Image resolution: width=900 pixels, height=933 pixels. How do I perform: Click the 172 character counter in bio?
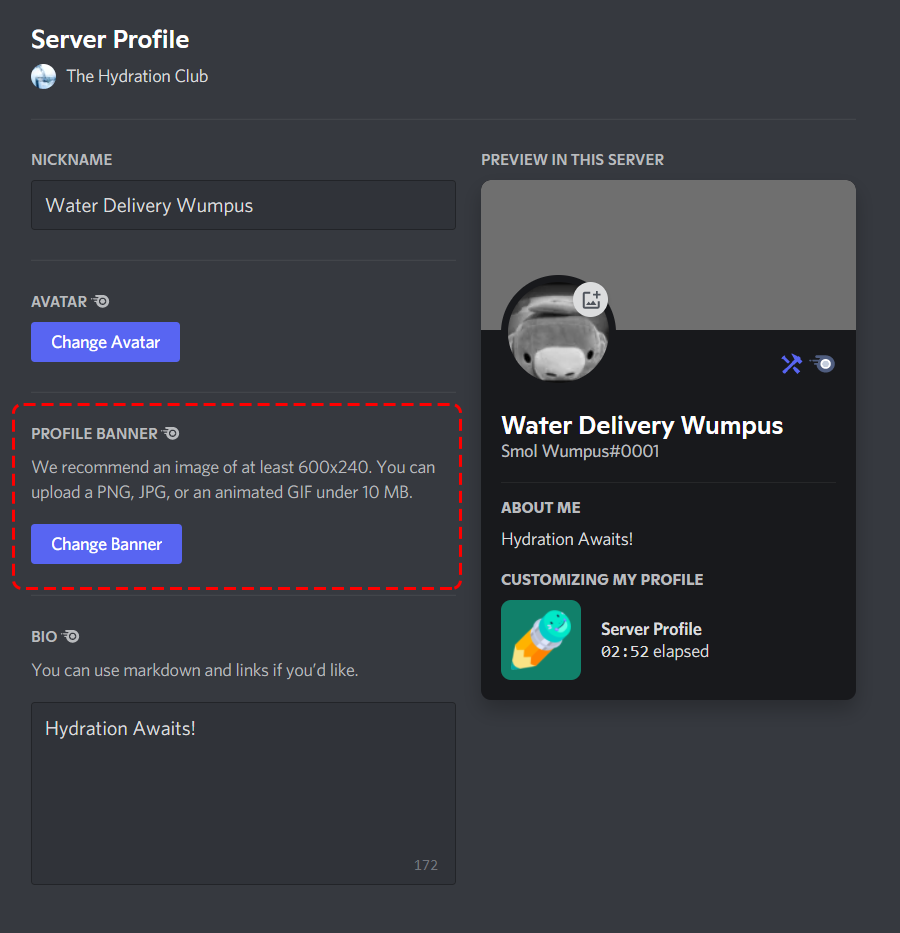tap(426, 865)
